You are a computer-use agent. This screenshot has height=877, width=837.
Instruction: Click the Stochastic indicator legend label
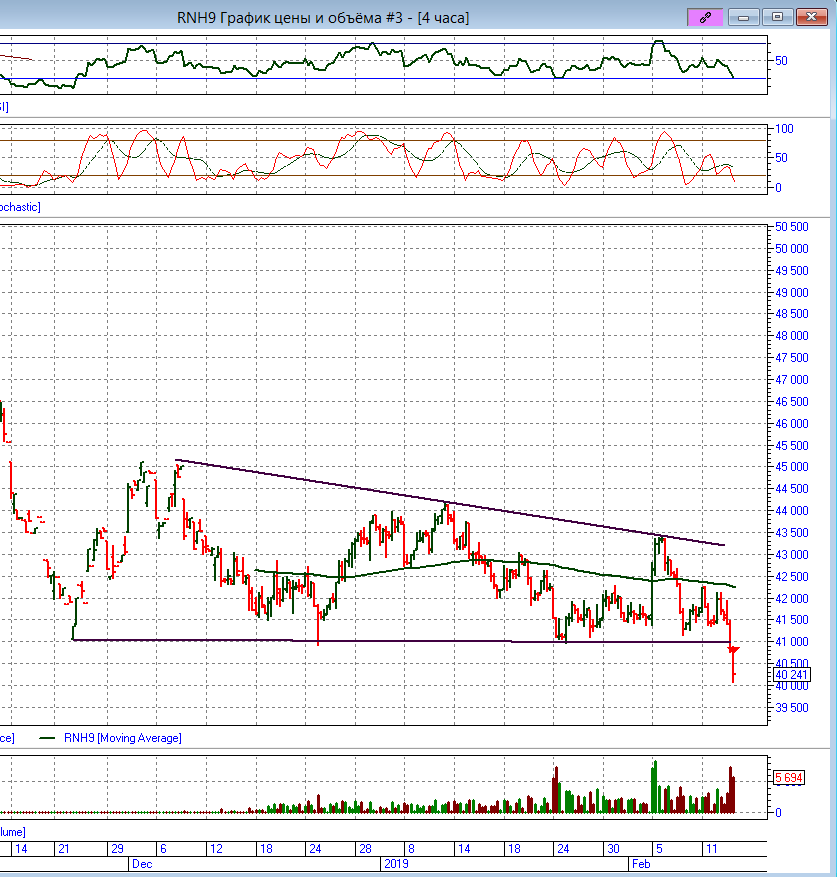click(x=18, y=206)
